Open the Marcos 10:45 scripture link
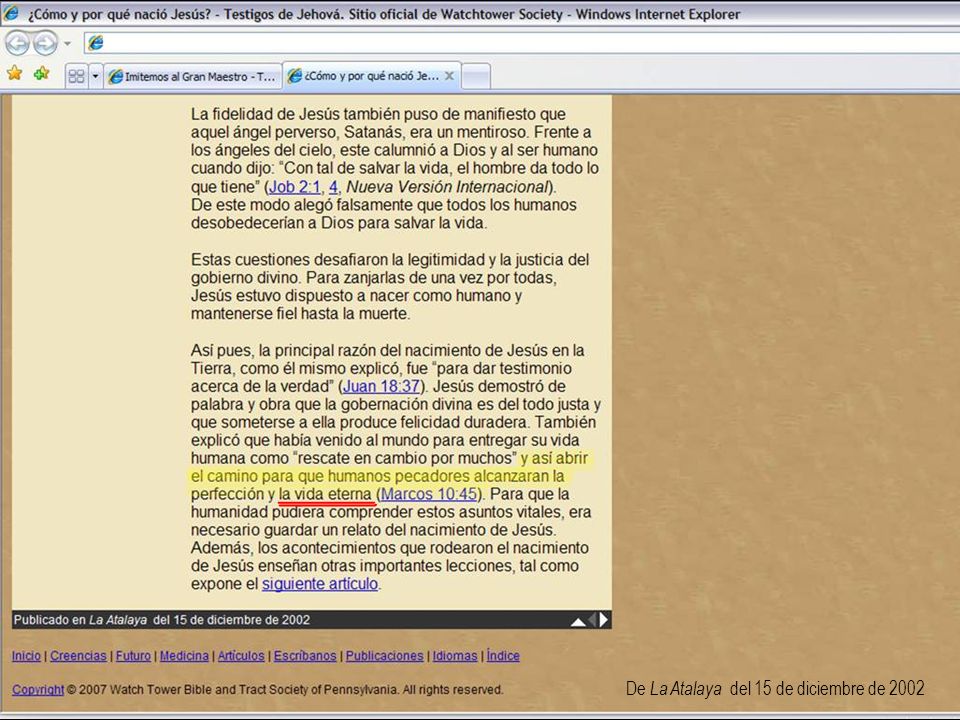960x720 pixels. click(428, 494)
